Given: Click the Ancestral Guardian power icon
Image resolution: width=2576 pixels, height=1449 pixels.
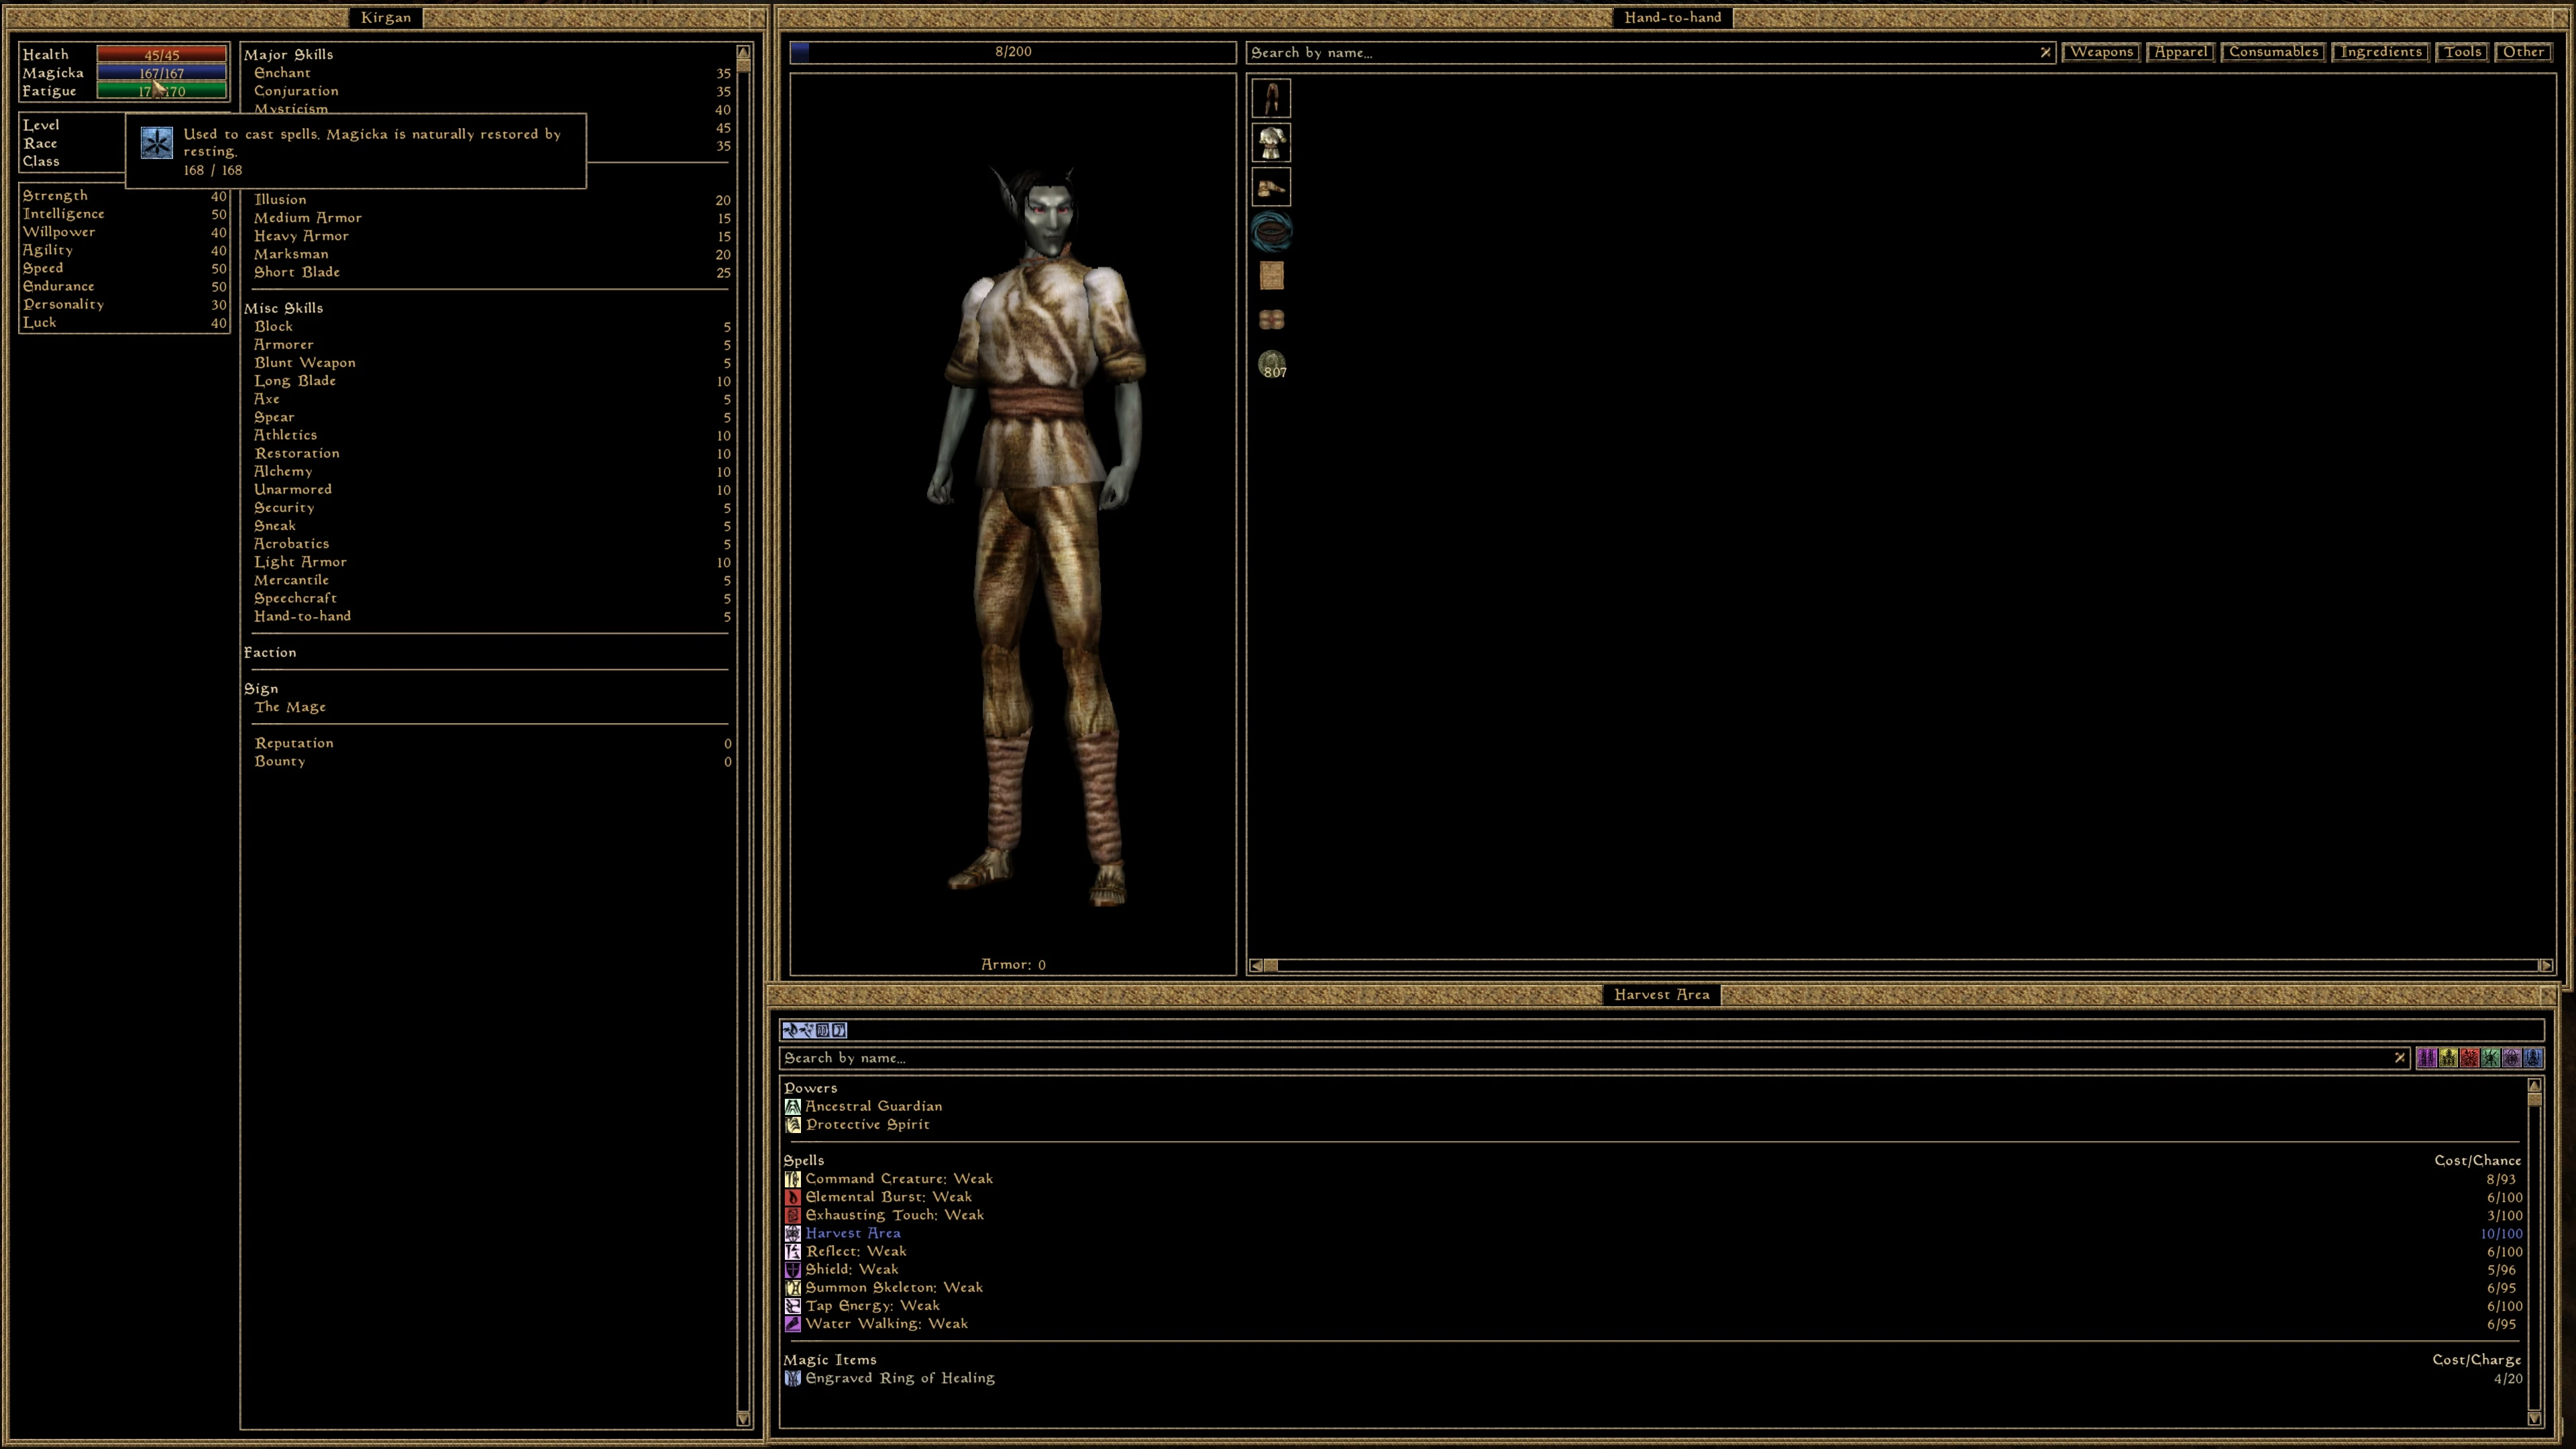Looking at the screenshot, I should (x=792, y=1106).
